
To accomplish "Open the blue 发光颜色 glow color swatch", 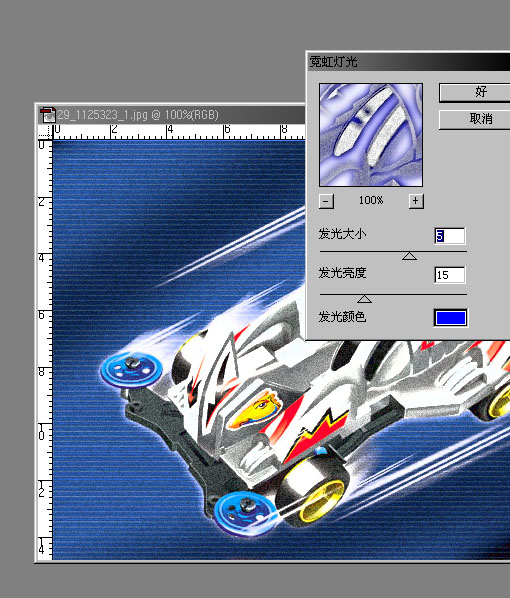I will pos(450,318).
